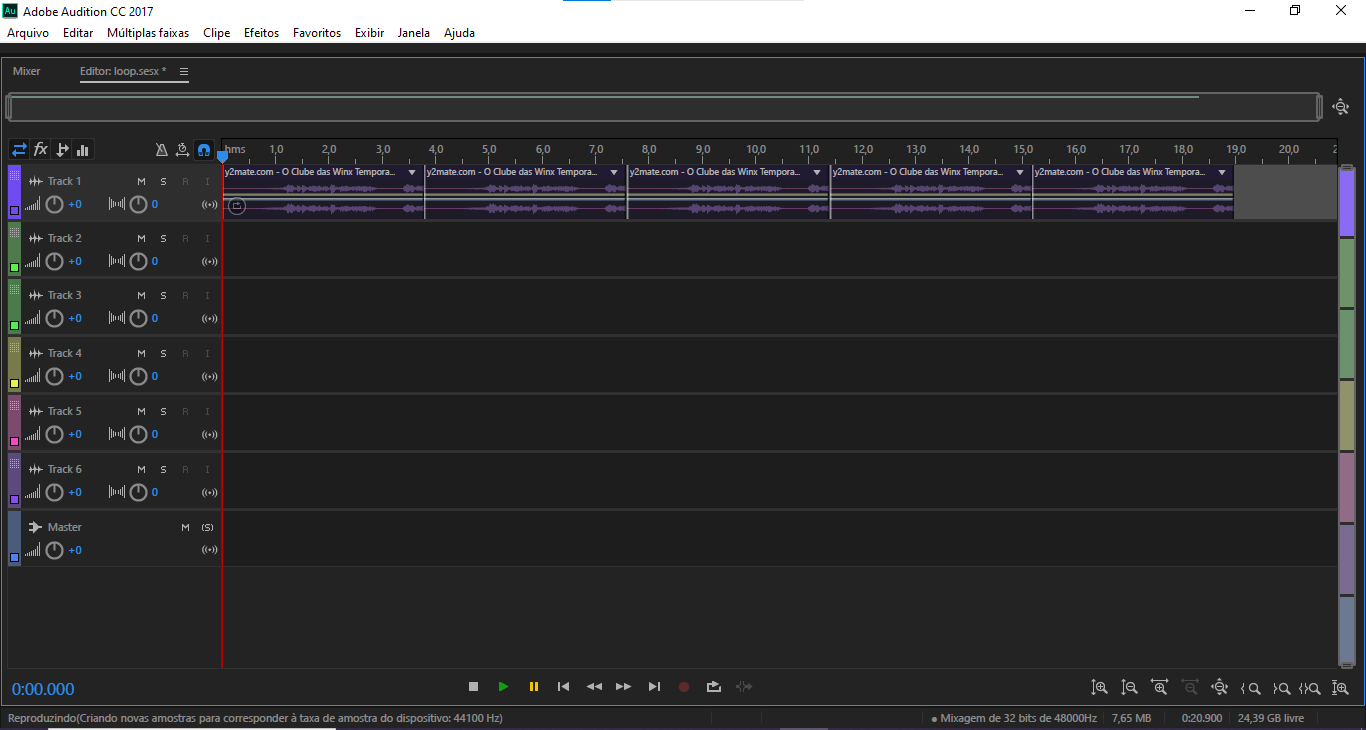
Task: Toggle Track 1 input monitoring
Action: [208, 182]
